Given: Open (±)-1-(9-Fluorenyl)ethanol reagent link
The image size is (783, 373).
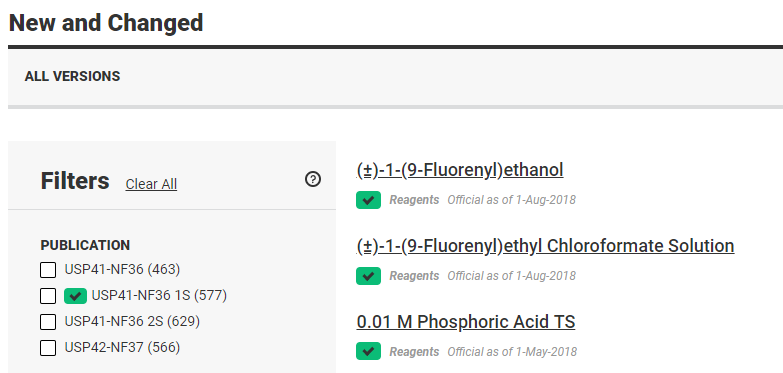Looking at the screenshot, I should (460, 170).
